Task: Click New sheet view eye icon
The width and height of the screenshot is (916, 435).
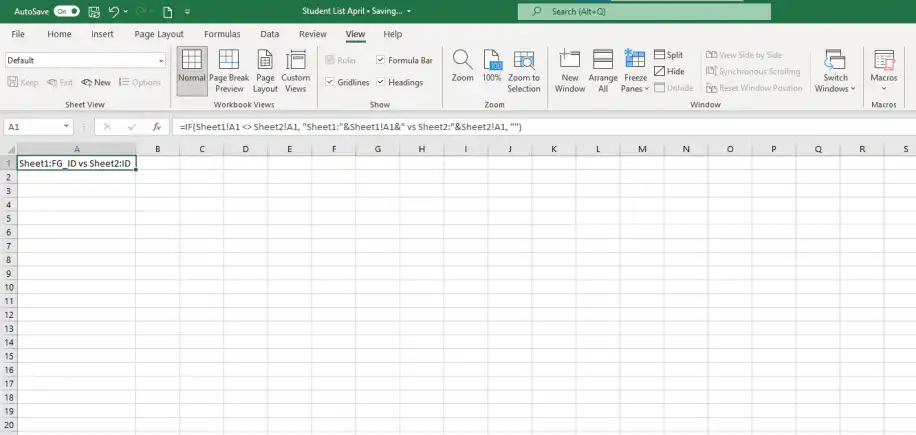Action: 87,83
